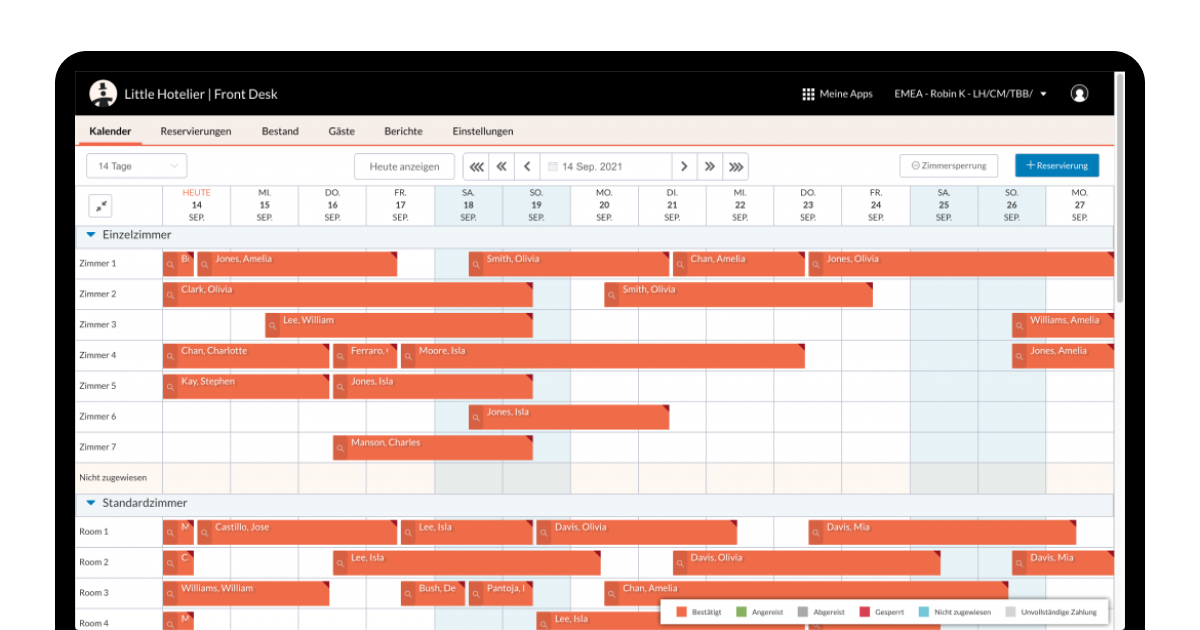This screenshot has height=630, width=1200.
Task: Open the 14 Tage range dropdown
Action: pos(136,166)
